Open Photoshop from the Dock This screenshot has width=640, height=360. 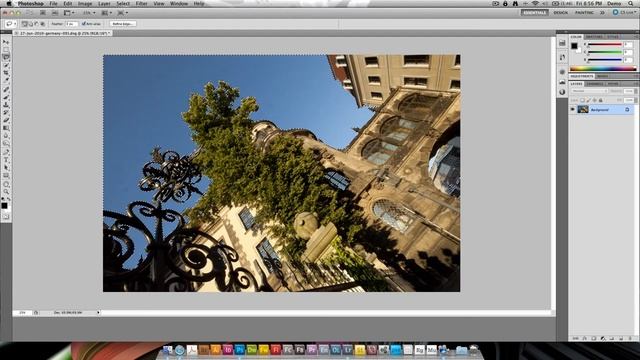point(240,350)
